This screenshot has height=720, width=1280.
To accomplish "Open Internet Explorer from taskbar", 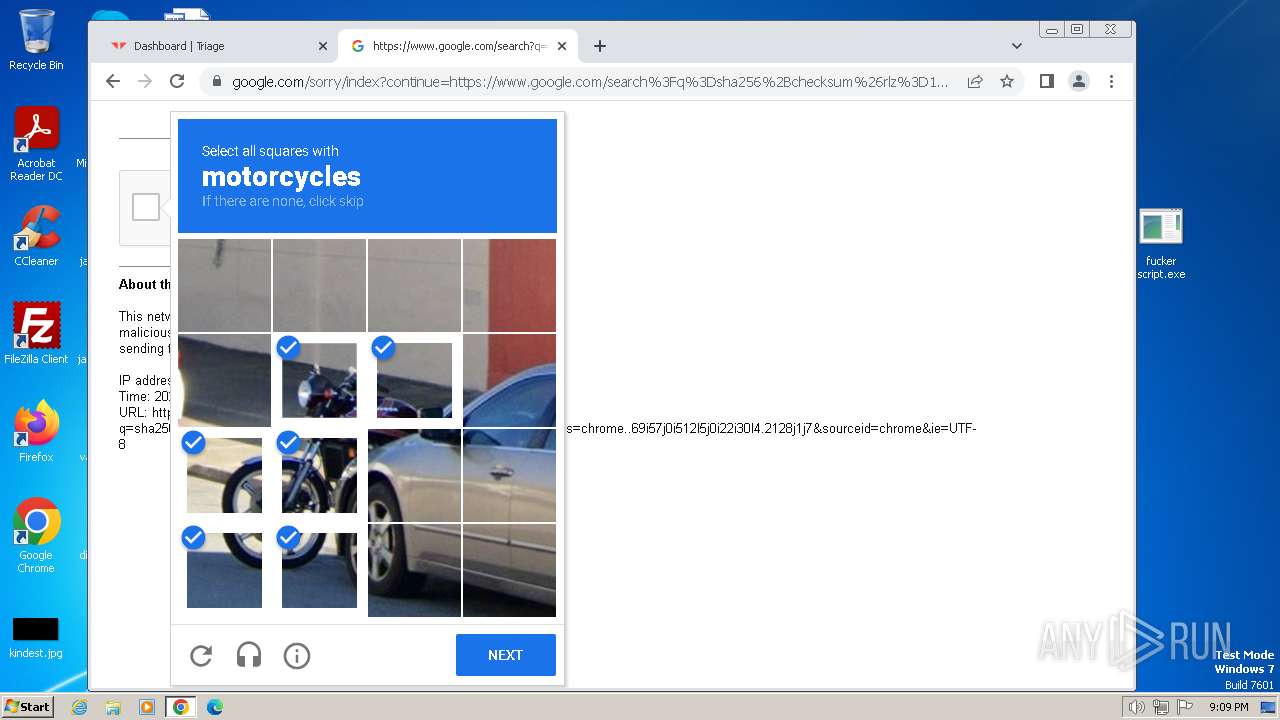I will [79, 707].
